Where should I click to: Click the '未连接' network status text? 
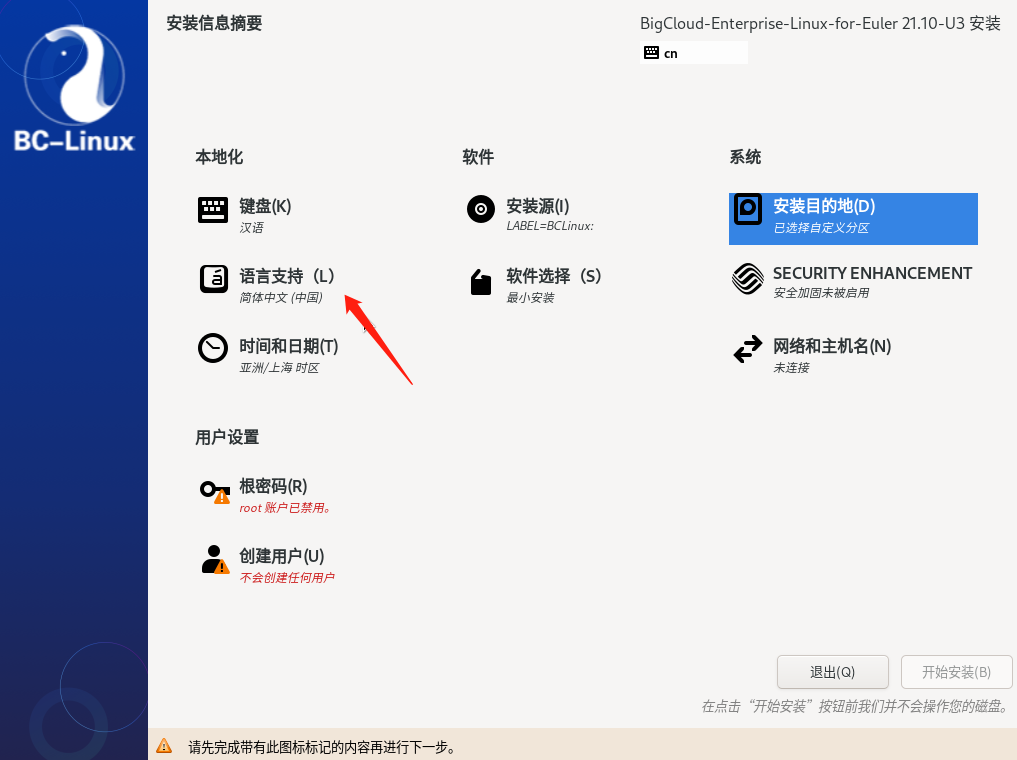tap(791, 368)
